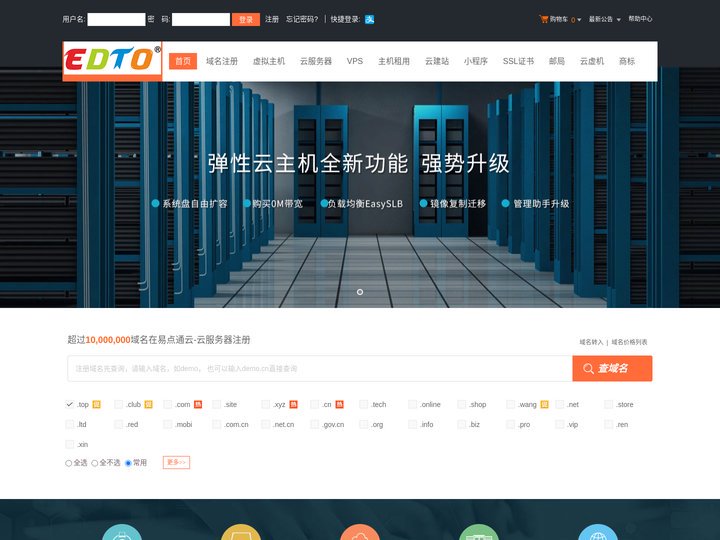Select the .biz domain checkbox
This screenshot has height=540, width=720.
tap(461, 424)
